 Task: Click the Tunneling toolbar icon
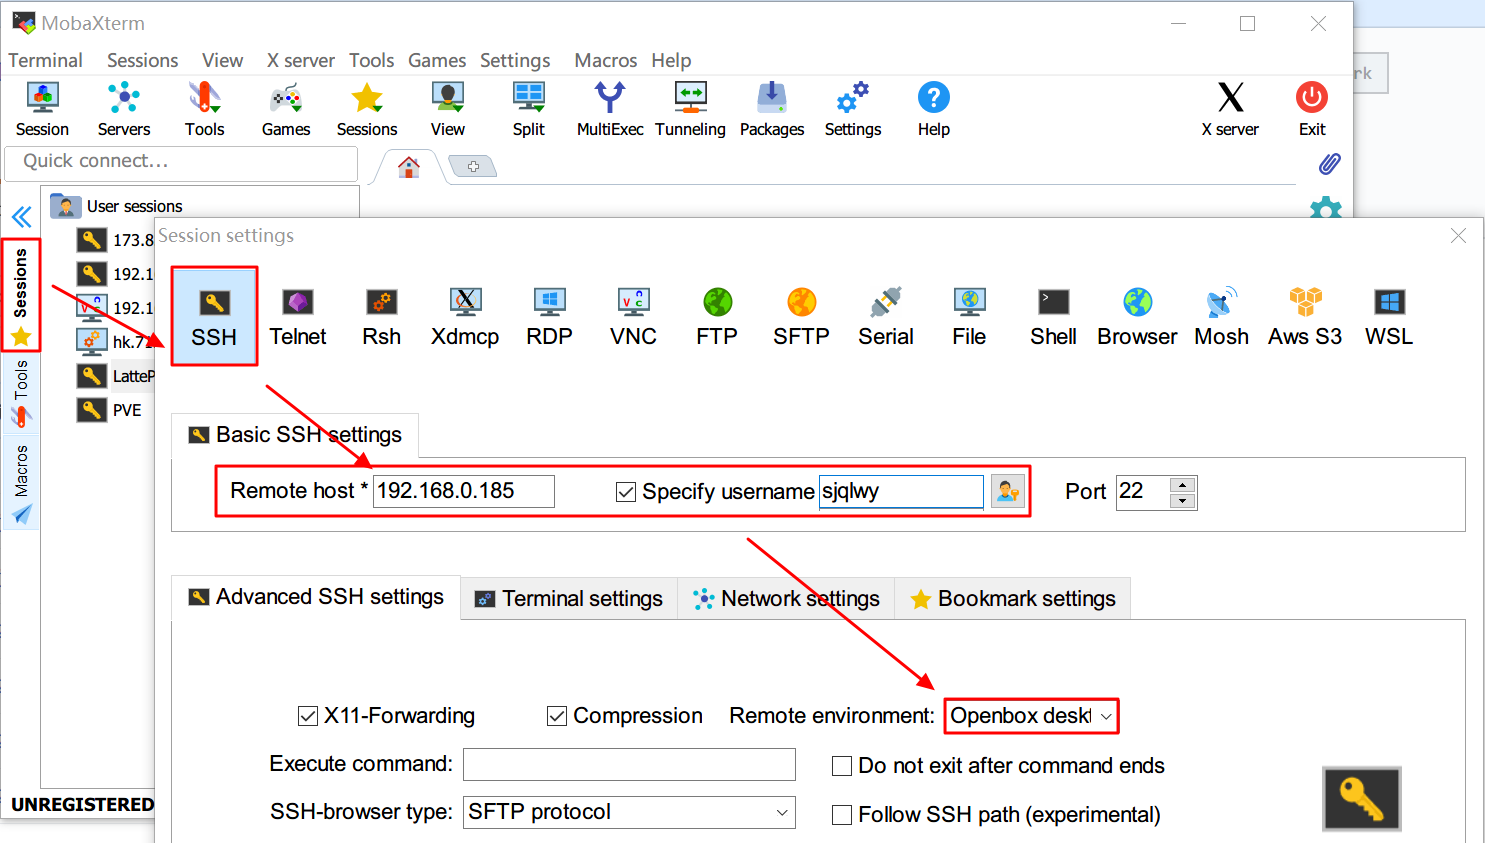(x=690, y=109)
